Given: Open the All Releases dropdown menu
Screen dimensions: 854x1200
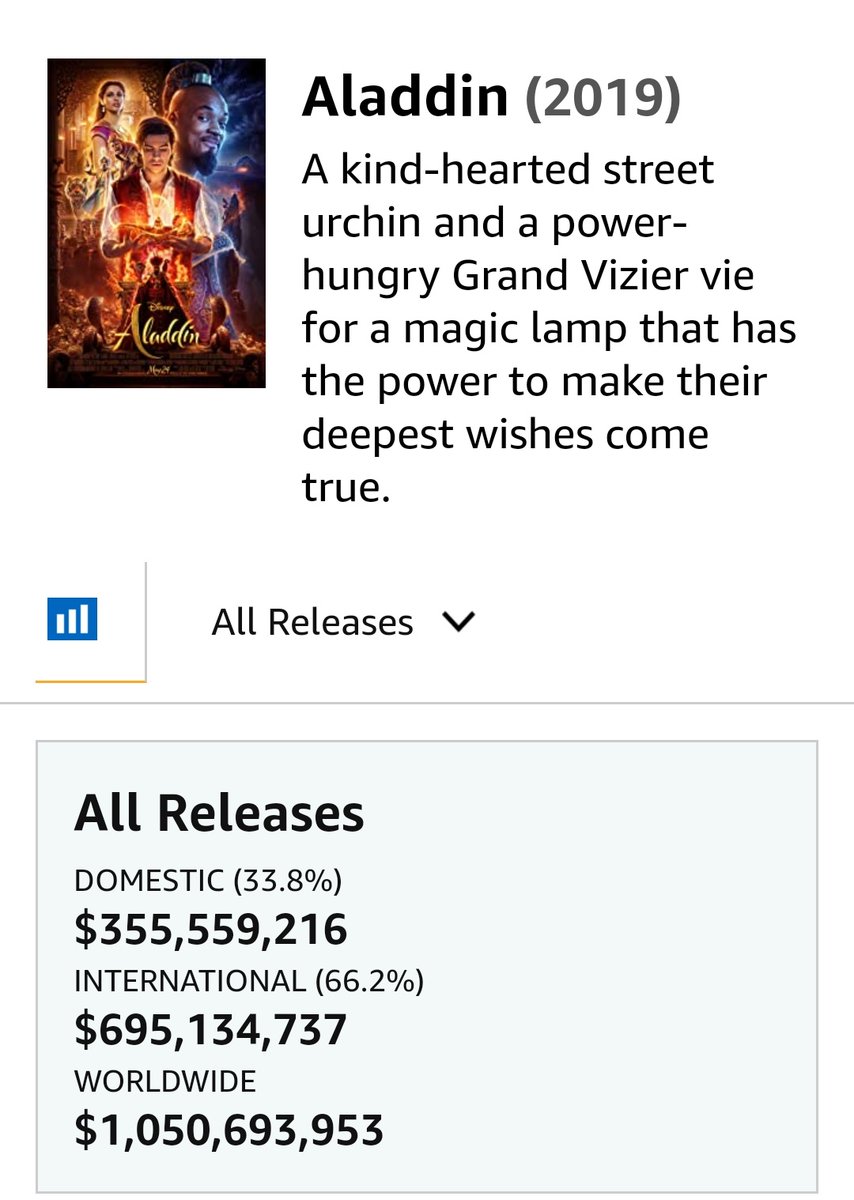Looking at the screenshot, I should pos(343,622).
